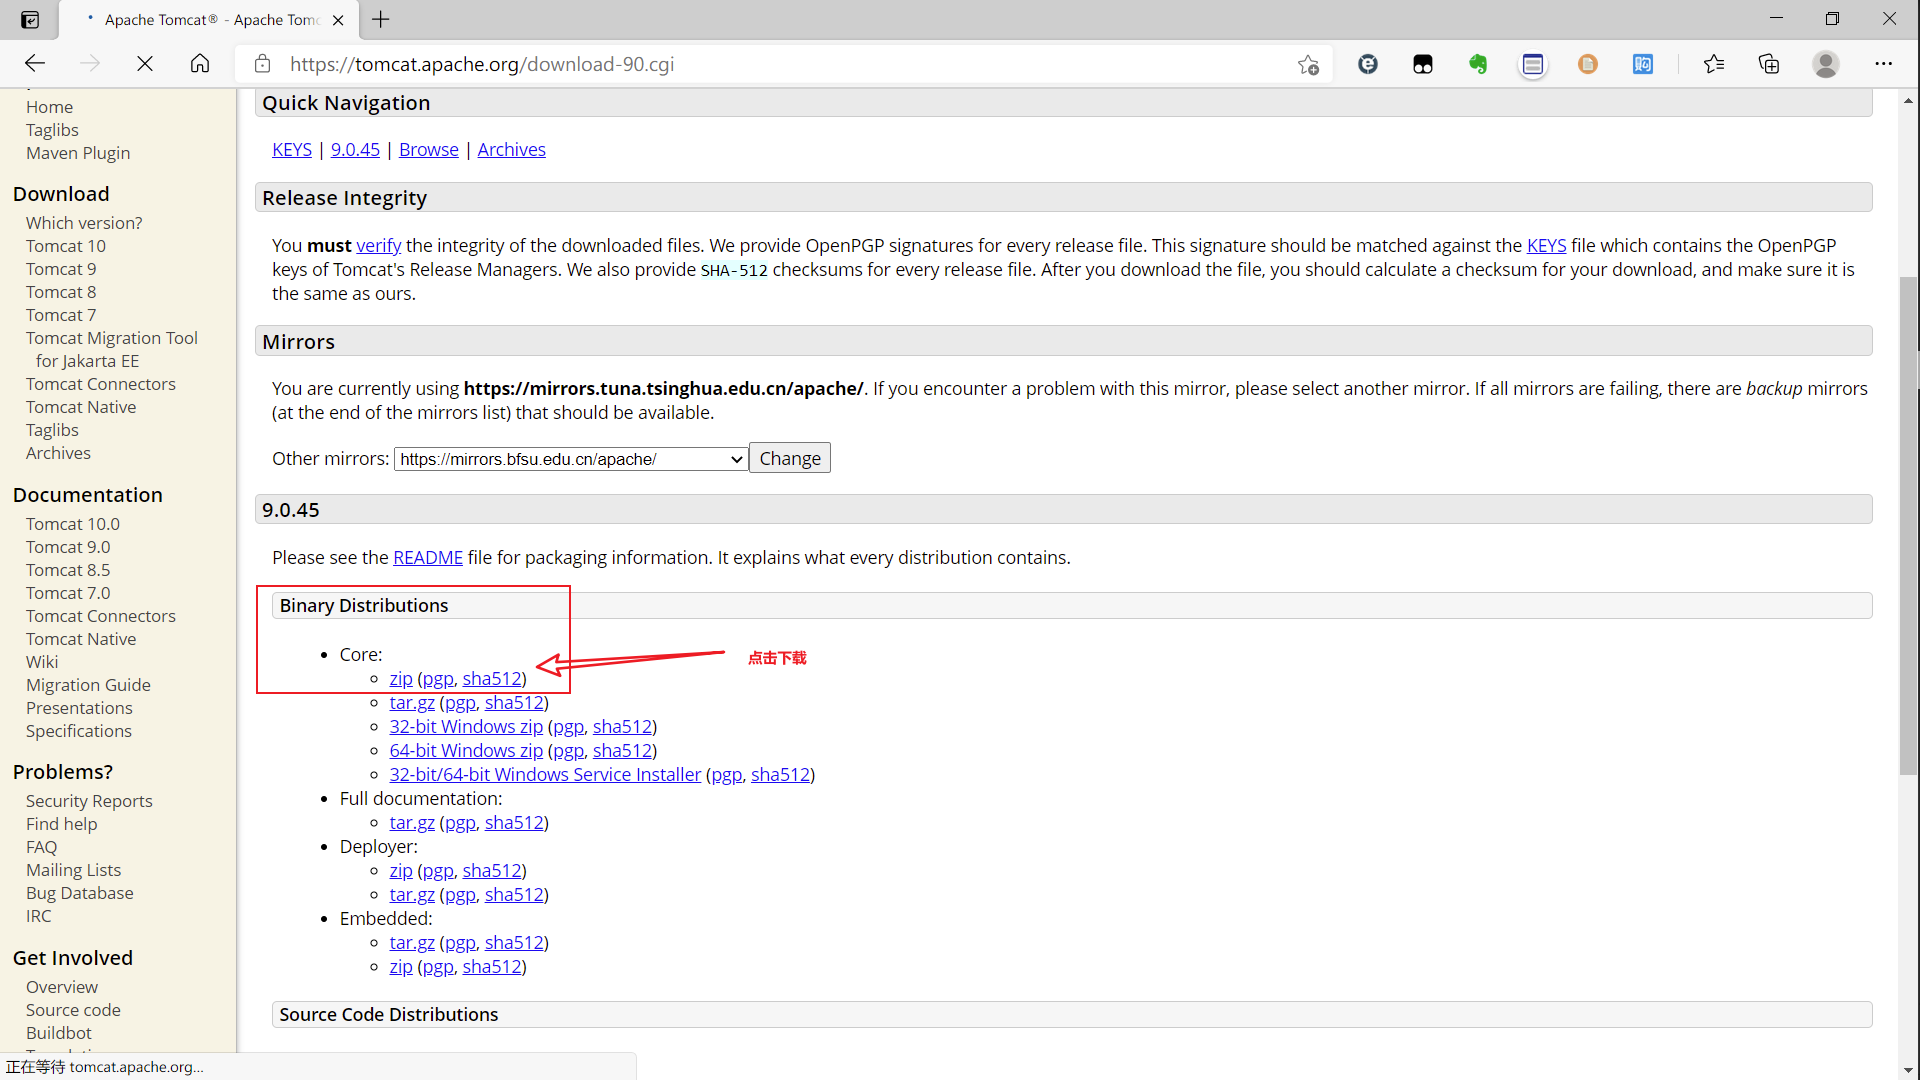Open the blue translate extension icon
The width and height of the screenshot is (1920, 1080).
1643,64
